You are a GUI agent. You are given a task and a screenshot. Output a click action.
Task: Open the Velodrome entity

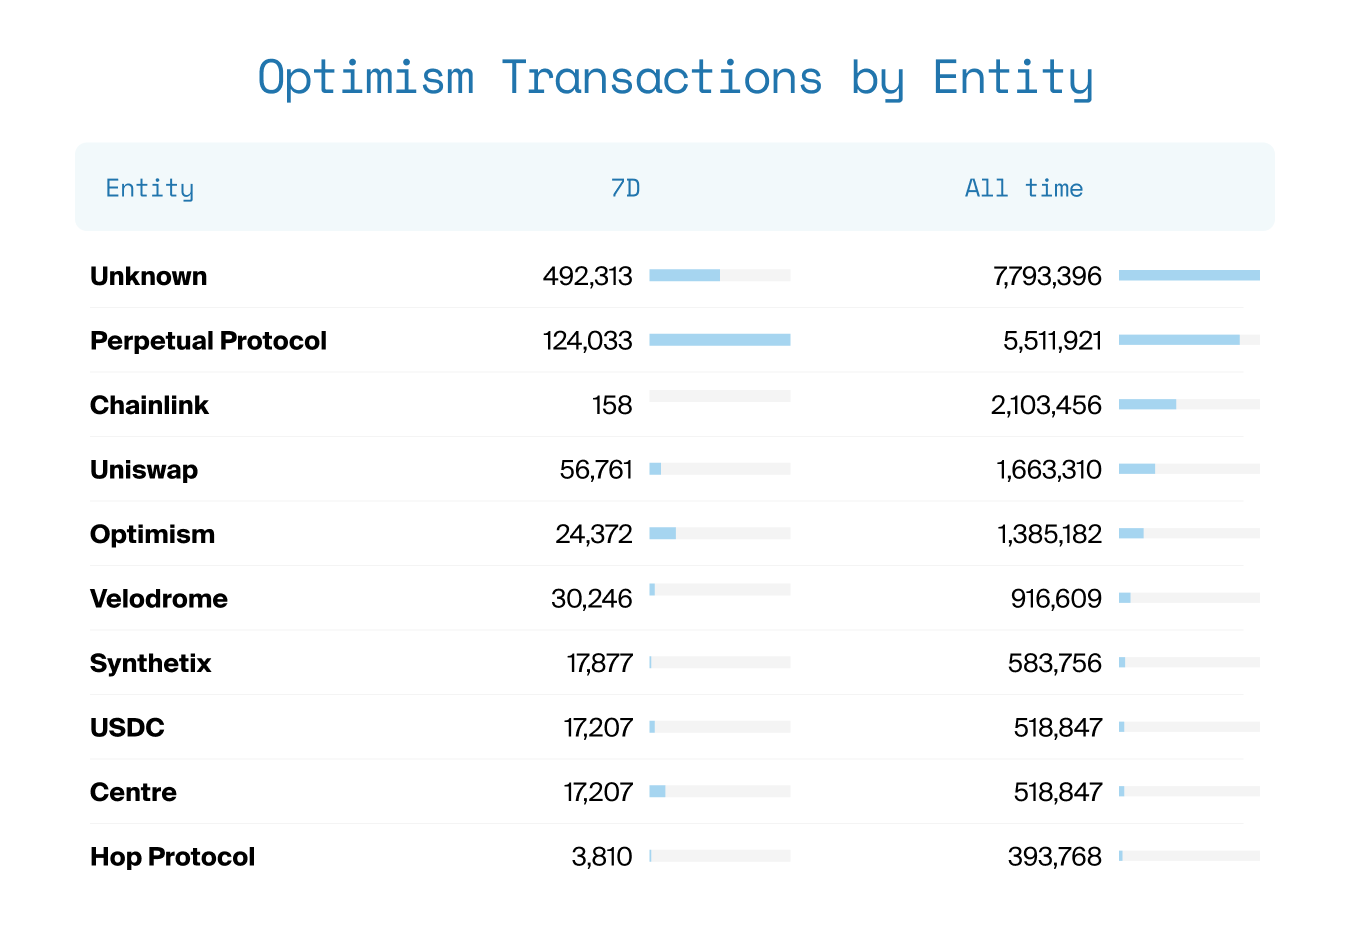pyautogui.click(x=159, y=599)
